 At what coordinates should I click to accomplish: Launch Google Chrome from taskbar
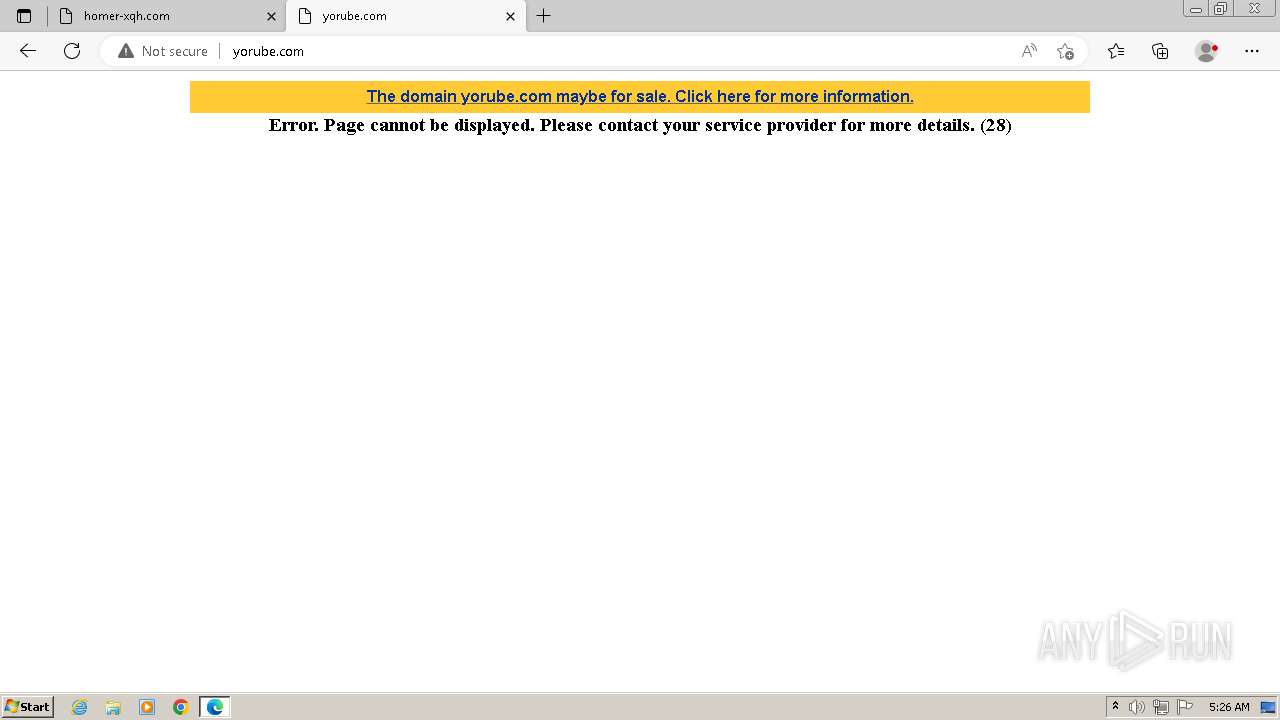pyautogui.click(x=181, y=707)
